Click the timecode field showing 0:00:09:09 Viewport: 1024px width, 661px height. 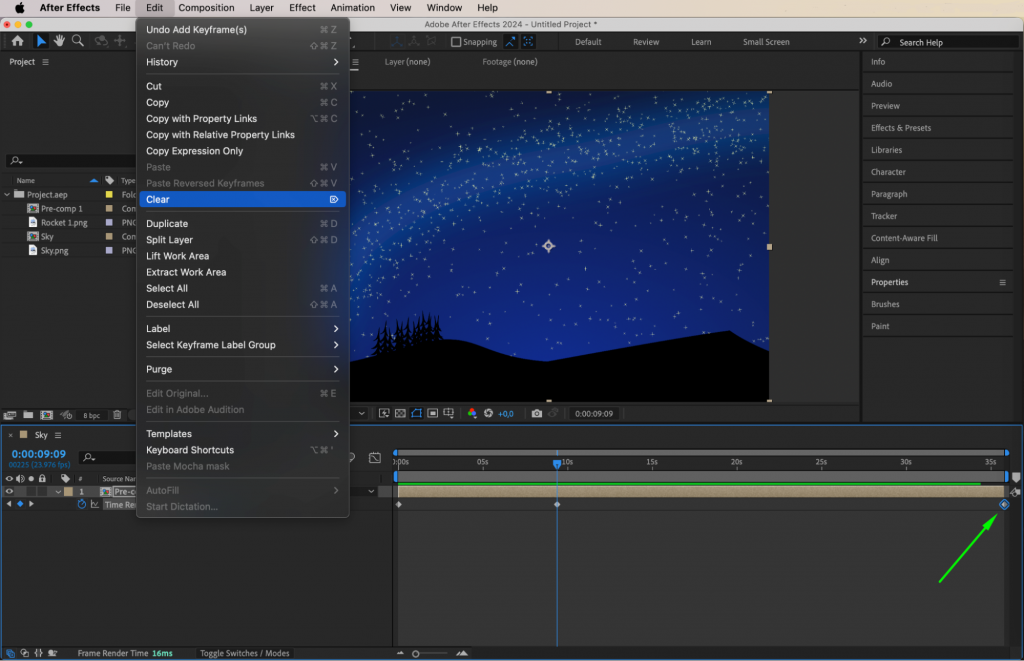(38, 454)
